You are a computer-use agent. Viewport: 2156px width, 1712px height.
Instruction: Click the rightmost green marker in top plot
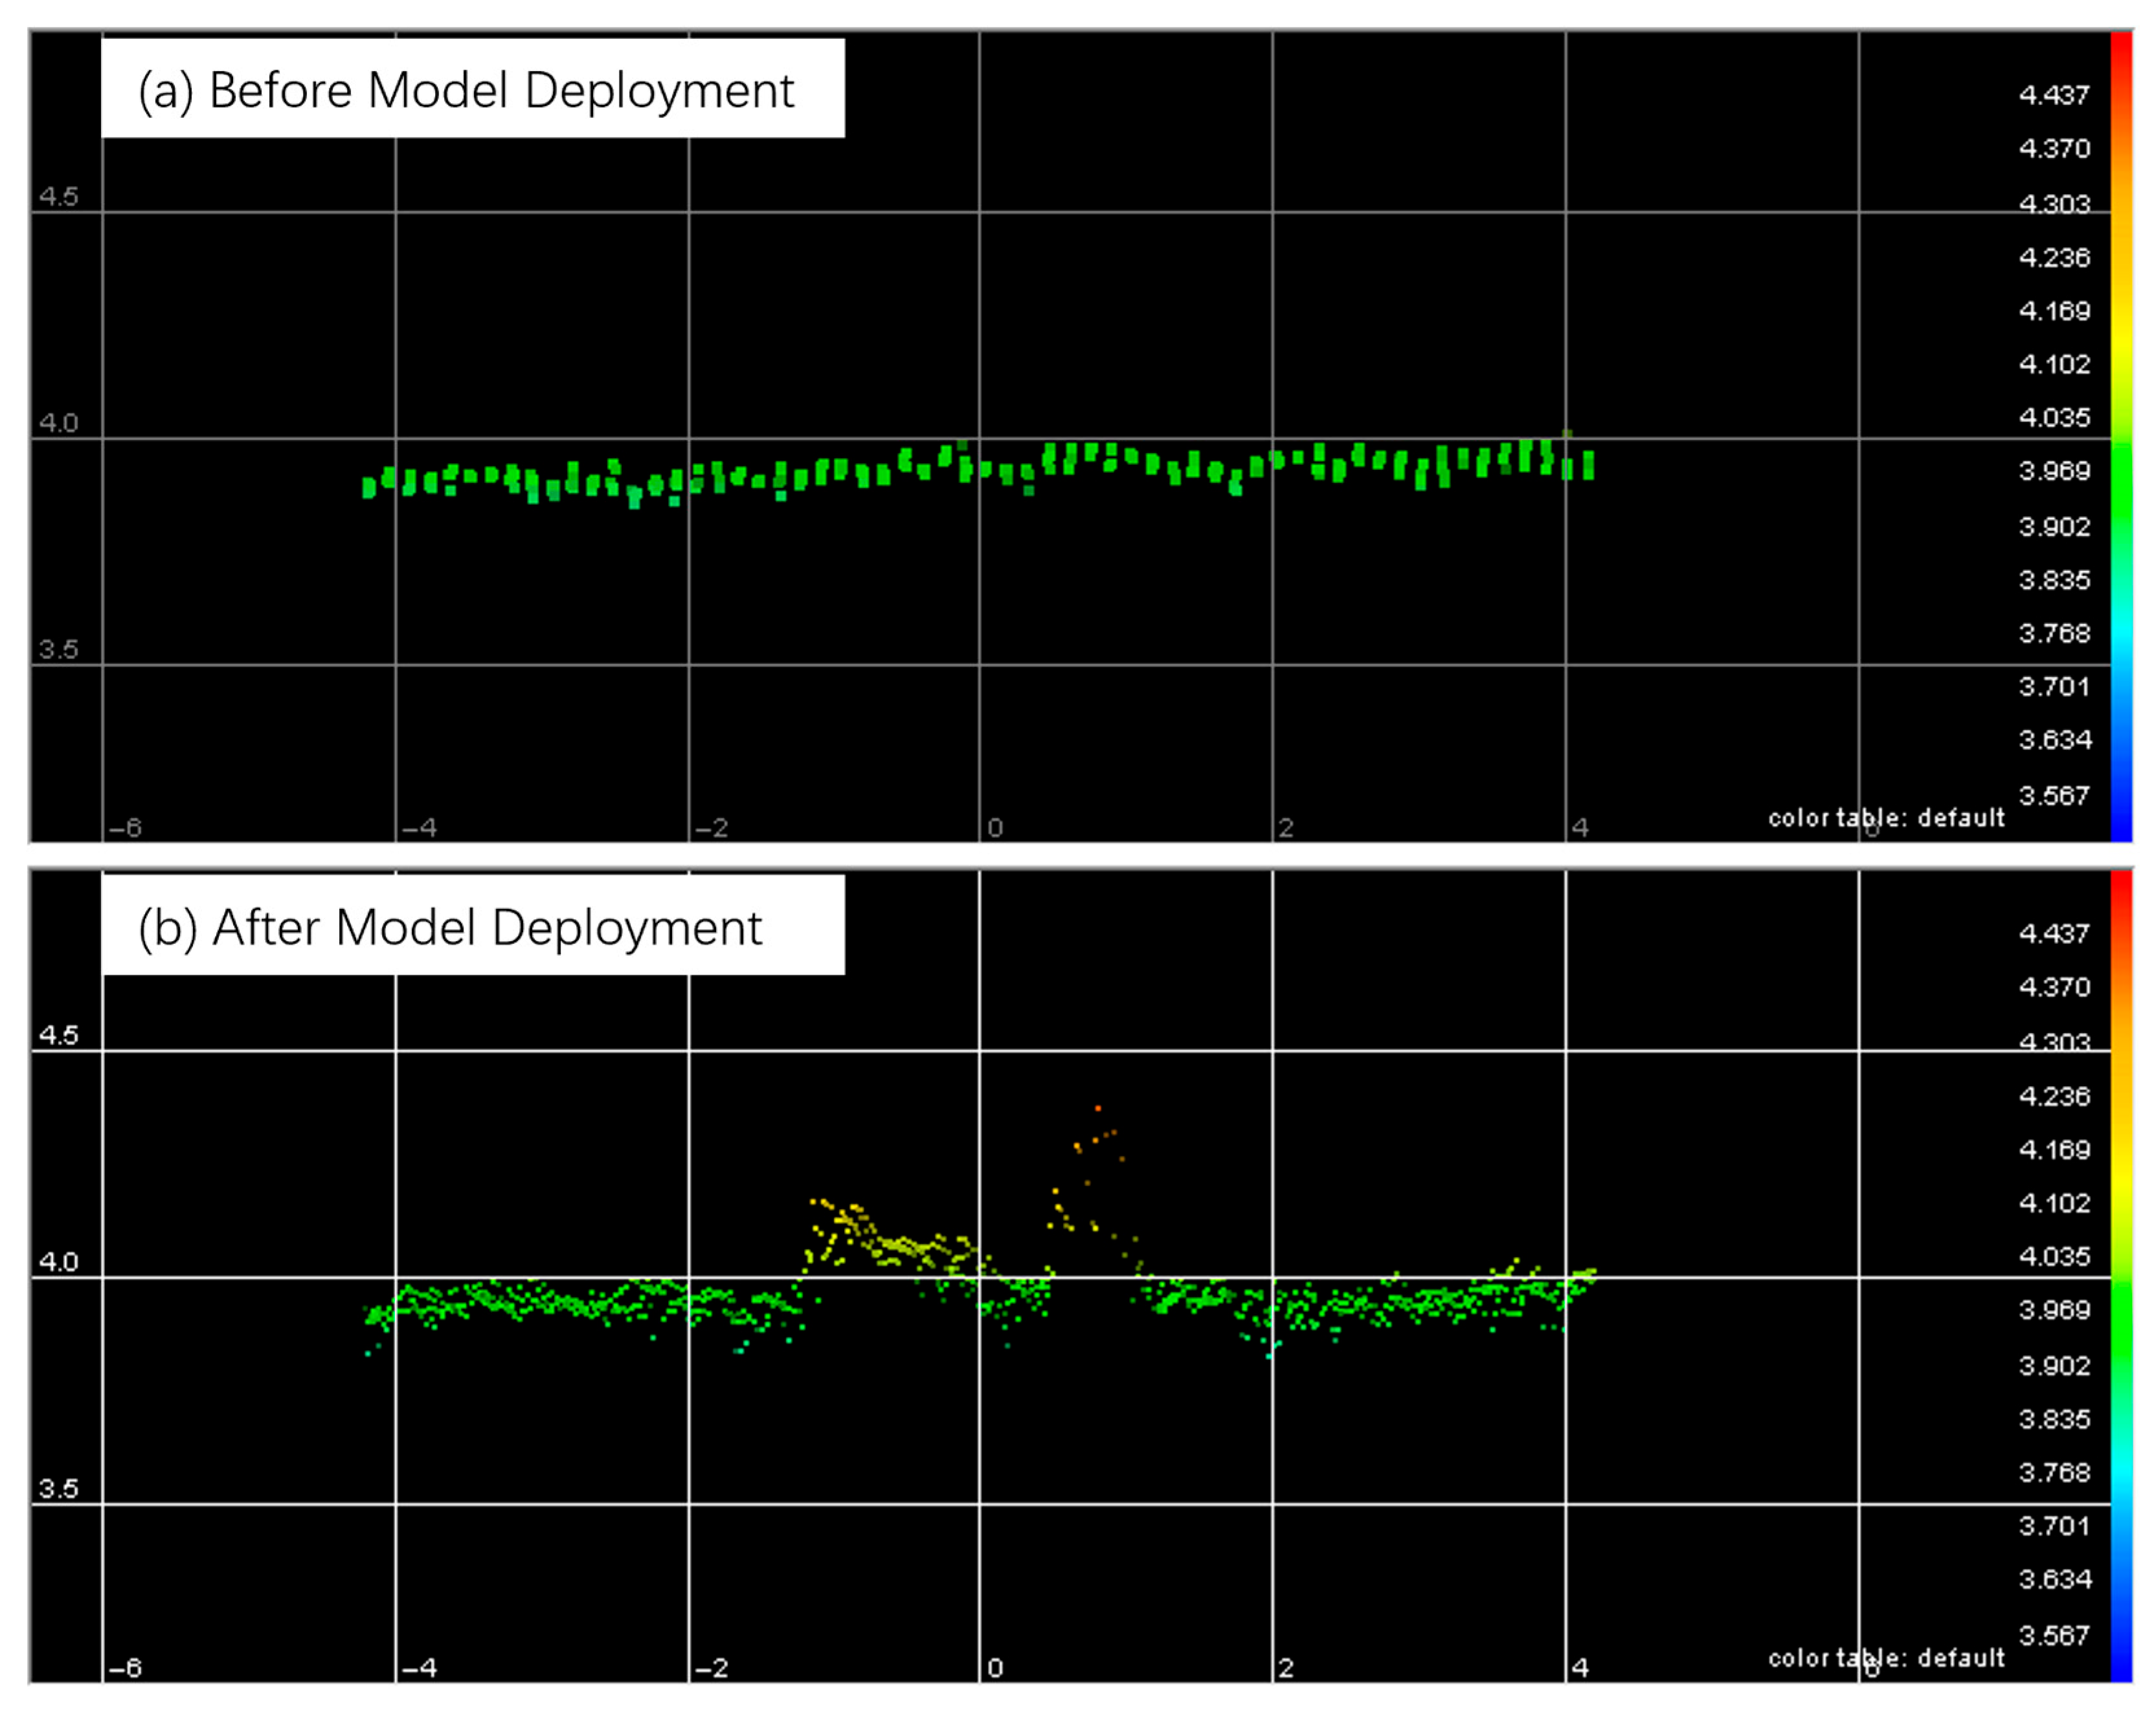(1588, 465)
